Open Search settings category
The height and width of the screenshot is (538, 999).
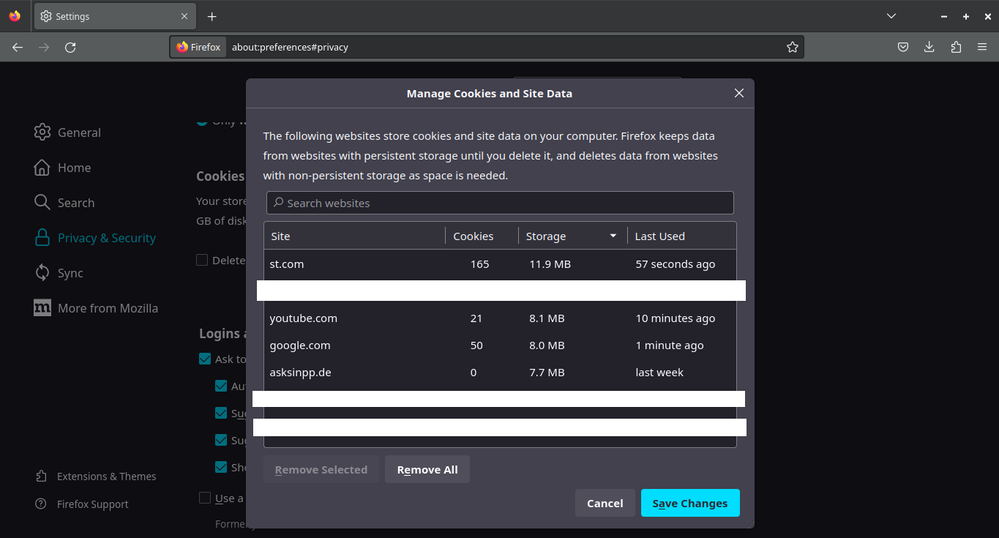point(64,203)
